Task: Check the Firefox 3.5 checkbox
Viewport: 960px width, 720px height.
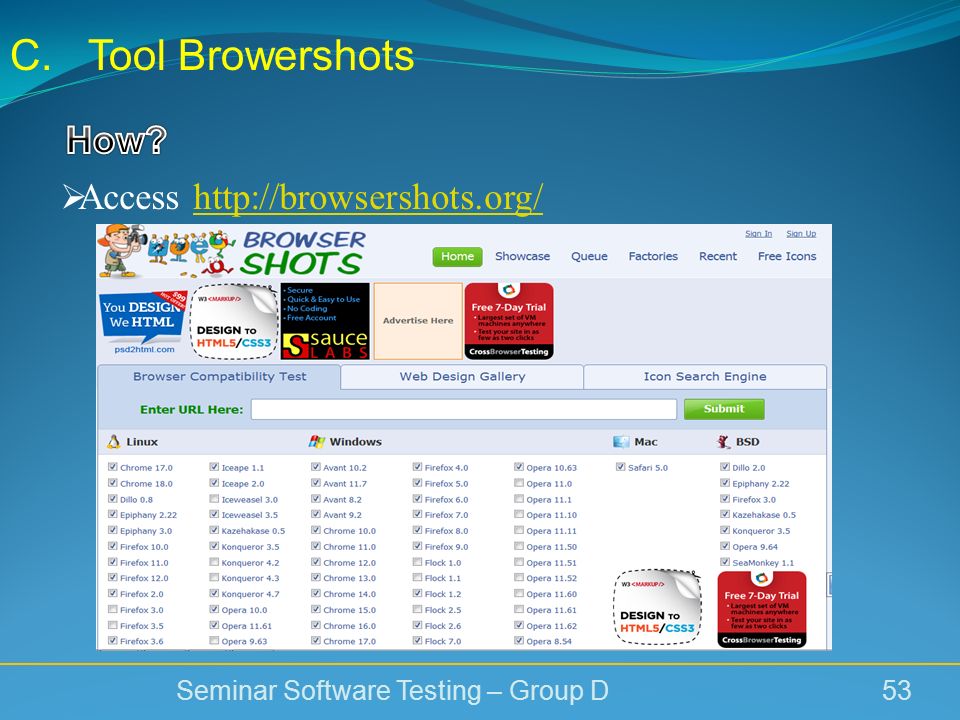Action: click(113, 625)
